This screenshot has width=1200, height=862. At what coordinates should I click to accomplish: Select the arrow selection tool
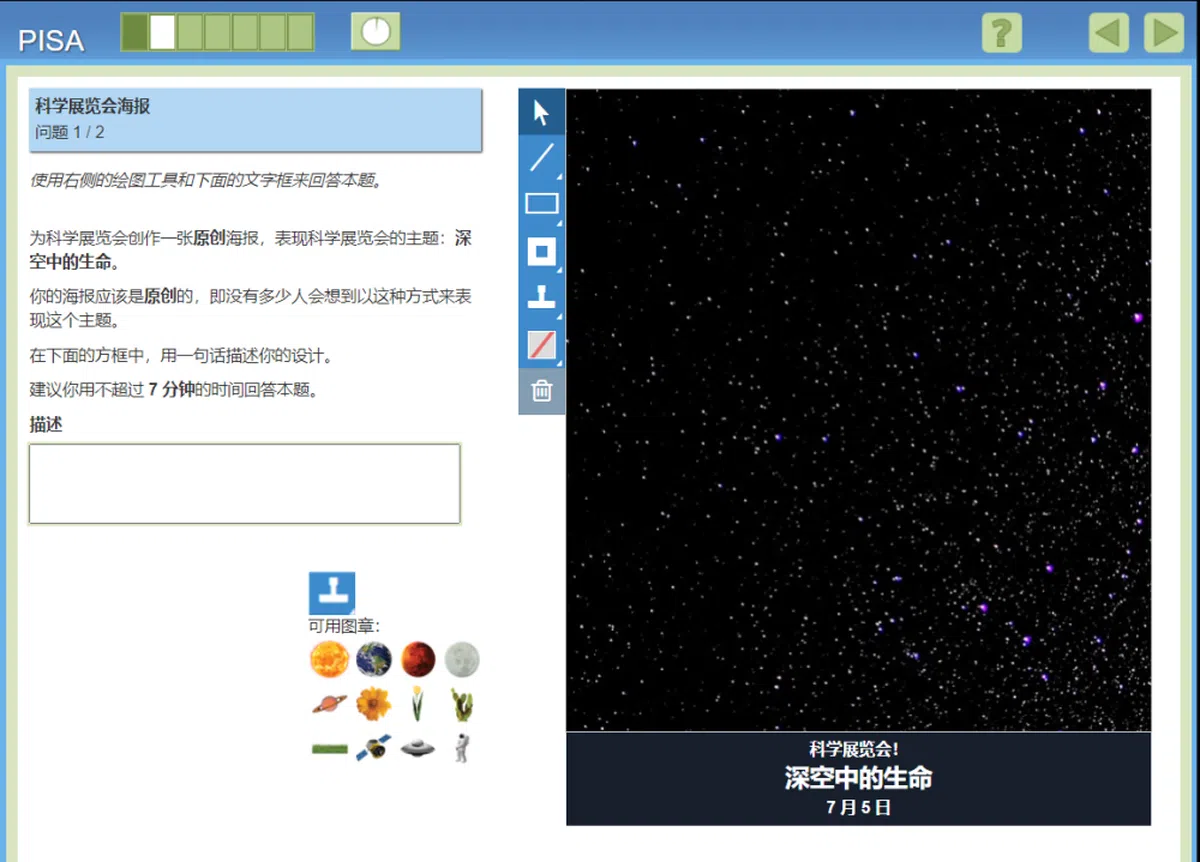541,111
